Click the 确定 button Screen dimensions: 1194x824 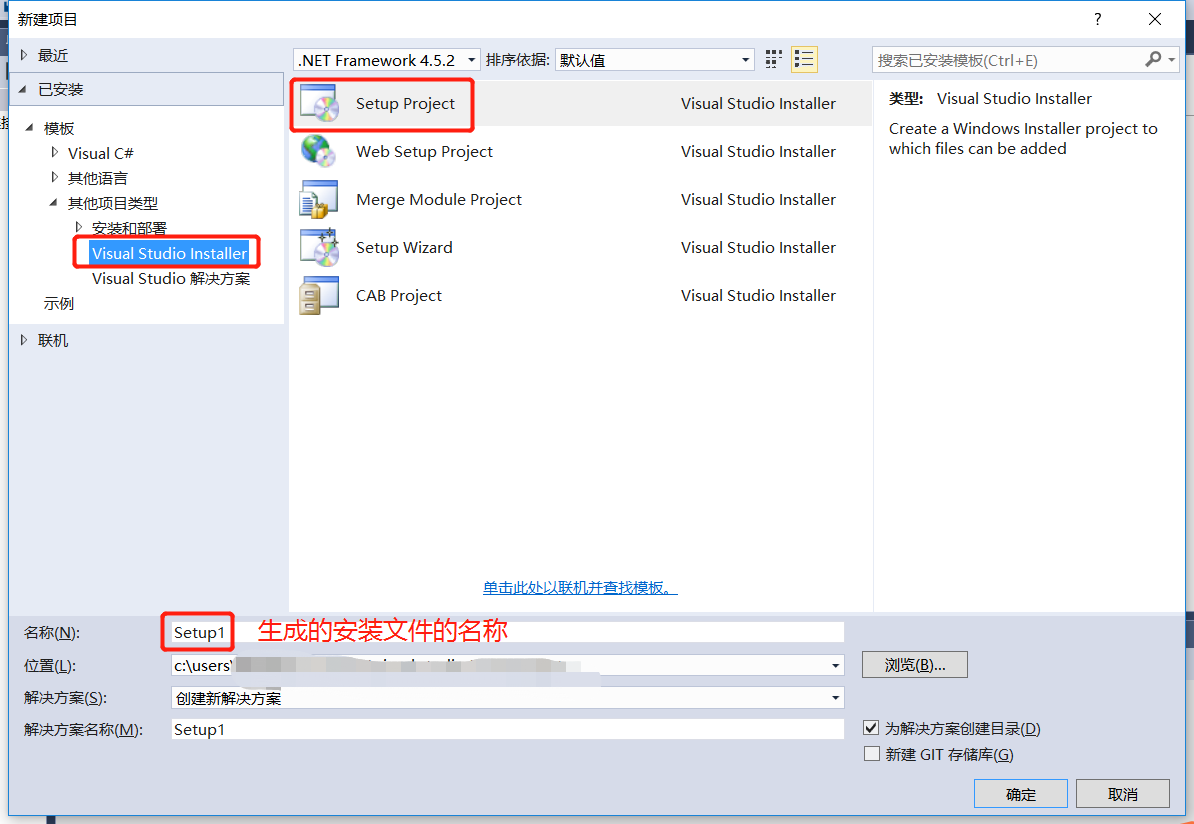click(x=1021, y=794)
